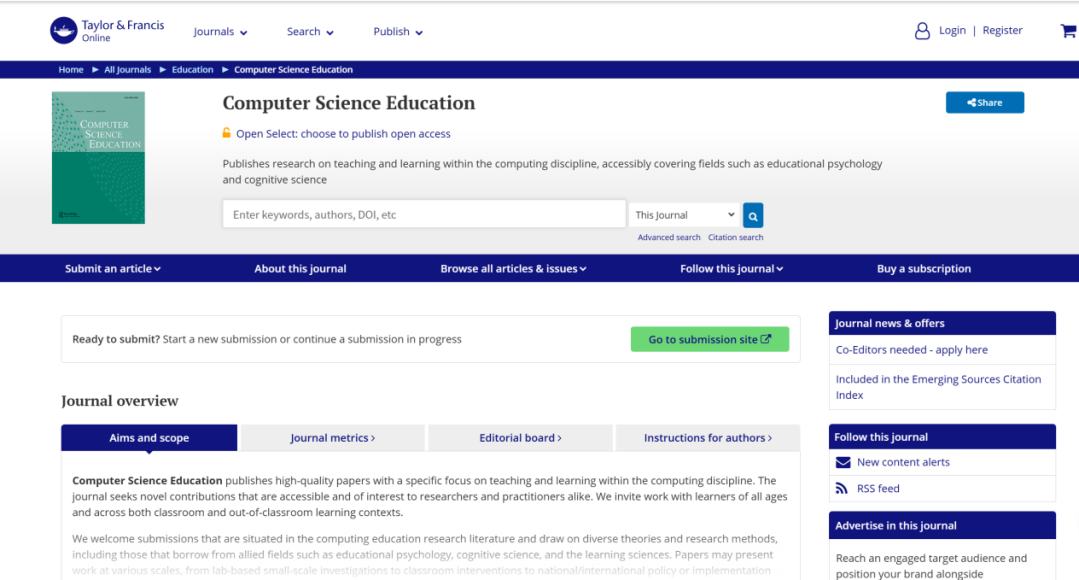This screenshot has height=580, width=1079.
Task: Click the Follow this journal sidebar header
Action: [942, 437]
